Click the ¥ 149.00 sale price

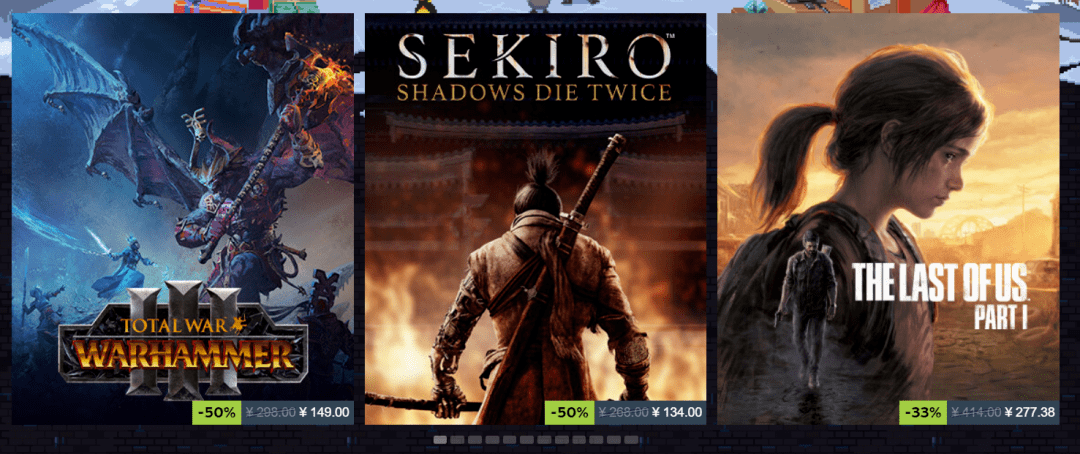click(324, 413)
